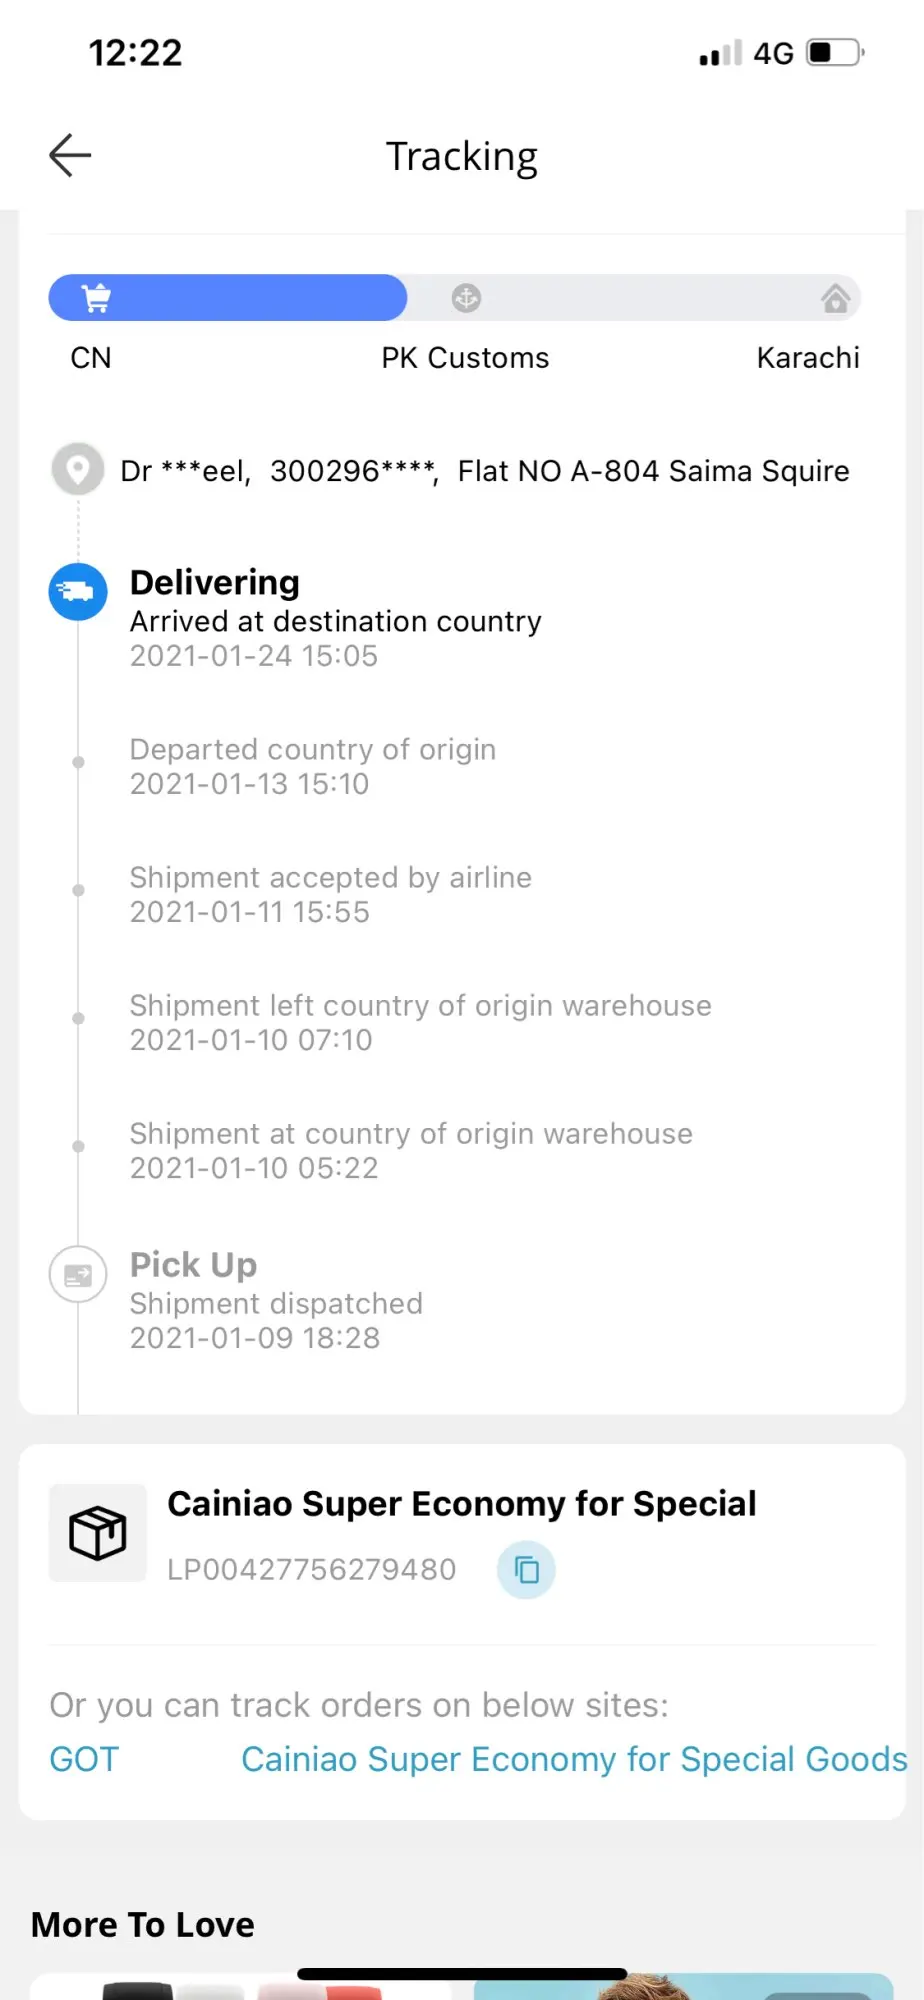Tap the blue Delivering truck icon
Screen dimensions: 924x2000
(x=78, y=592)
